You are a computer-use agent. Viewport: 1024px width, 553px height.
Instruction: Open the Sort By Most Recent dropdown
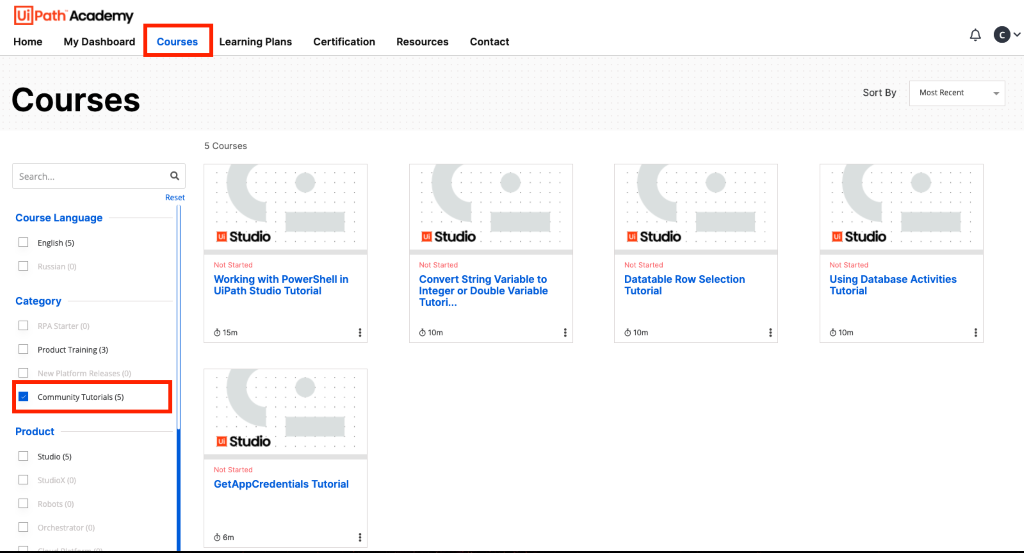coord(957,93)
